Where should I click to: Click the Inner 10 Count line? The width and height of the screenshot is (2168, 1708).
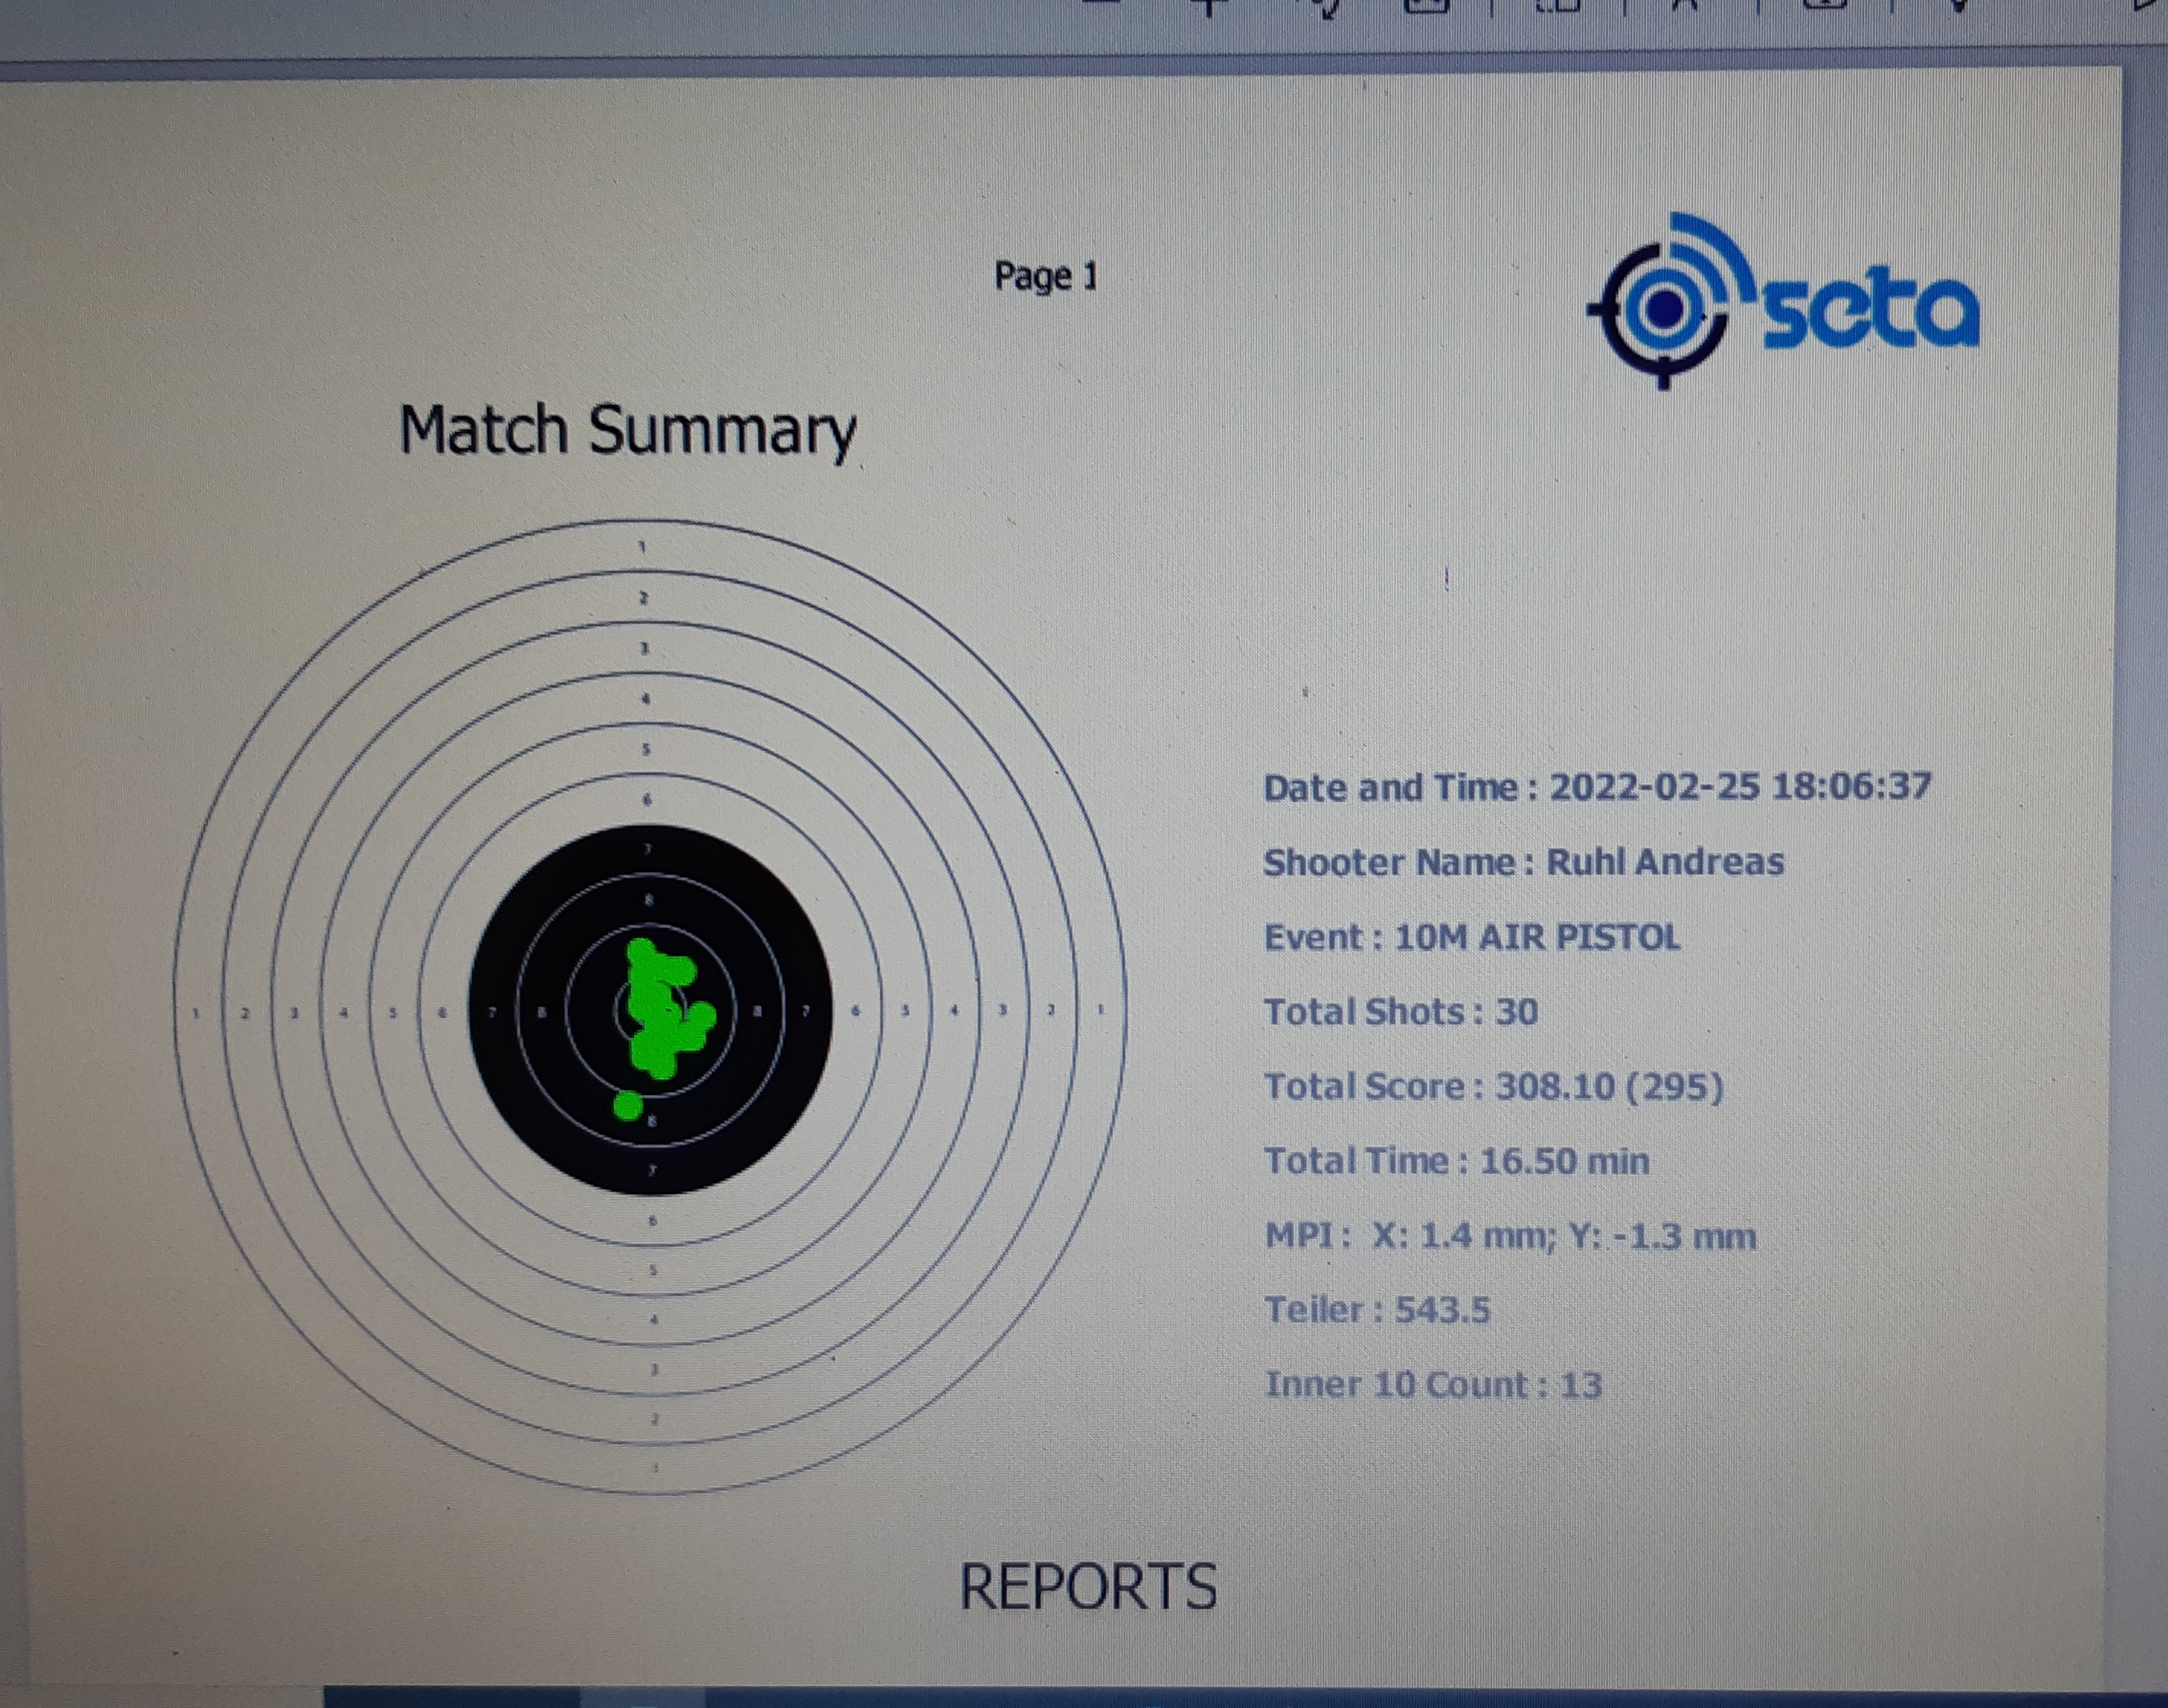[1433, 1385]
